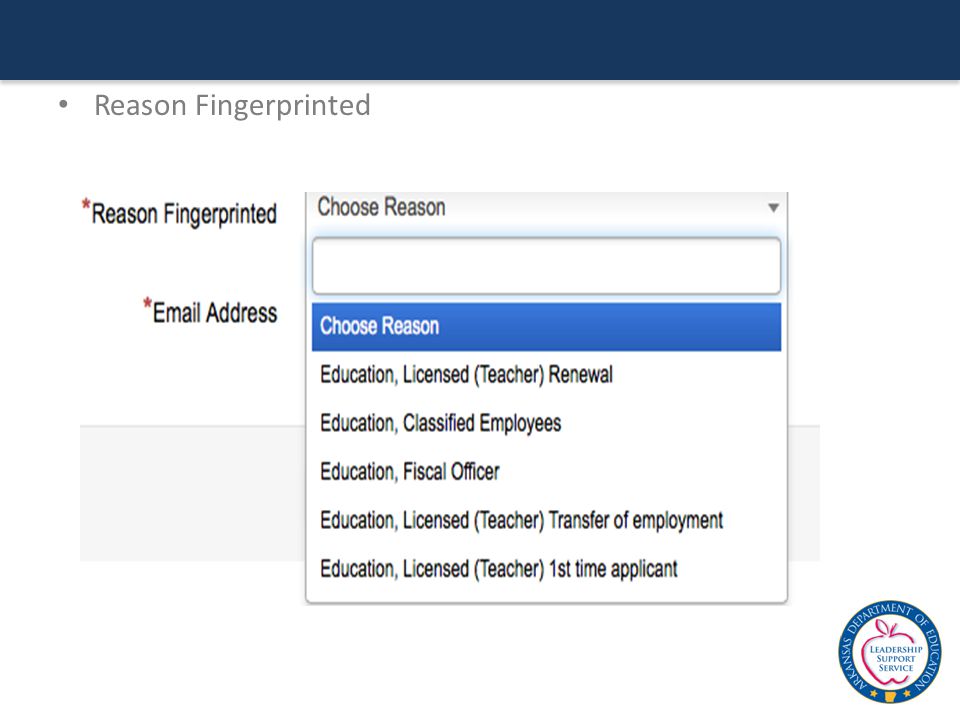Open the Choose Reason combo box

pyautogui.click(x=546, y=208)
